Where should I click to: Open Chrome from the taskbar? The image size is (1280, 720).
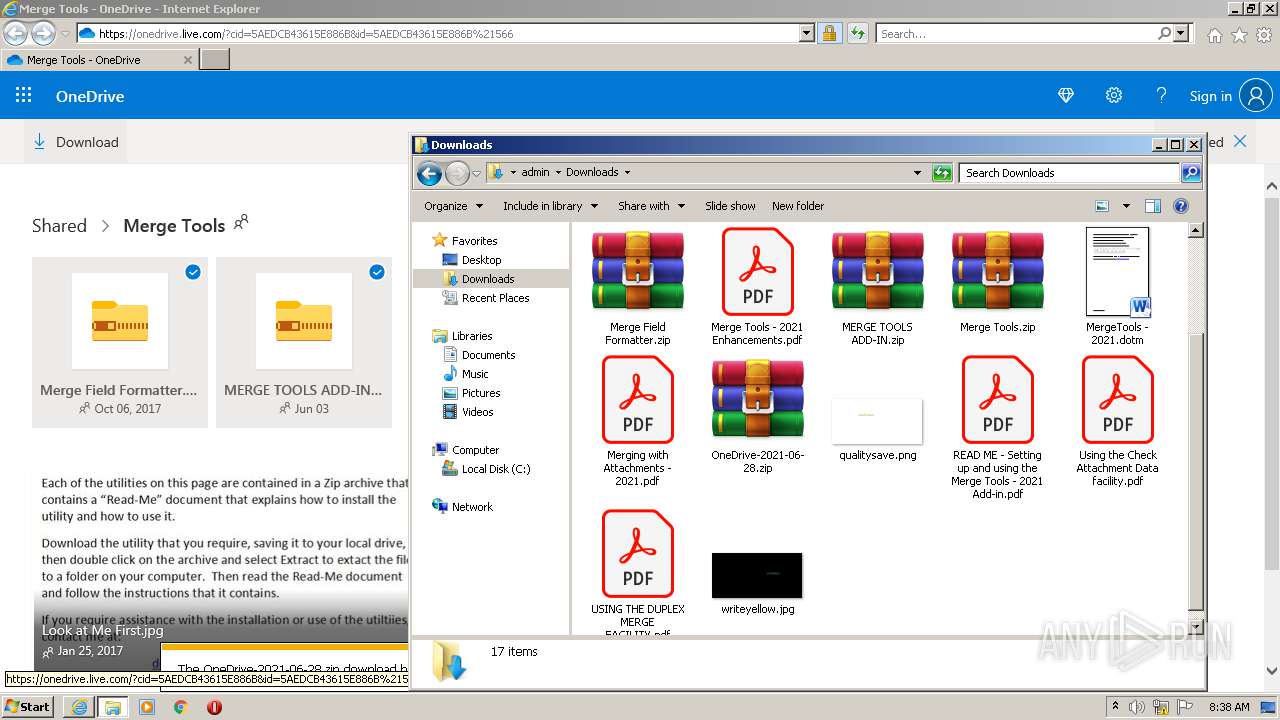(180, 707)
